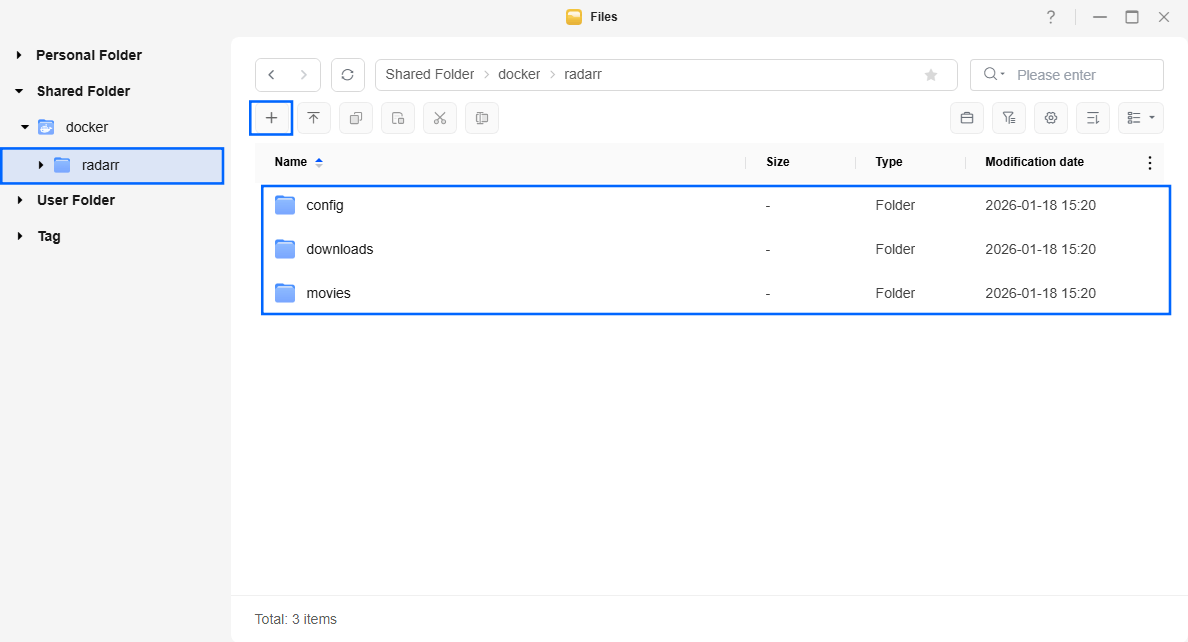This screenshot has height=642, width=1188.
Task: Refresh the current folder listing
Action: click(347, 75)
